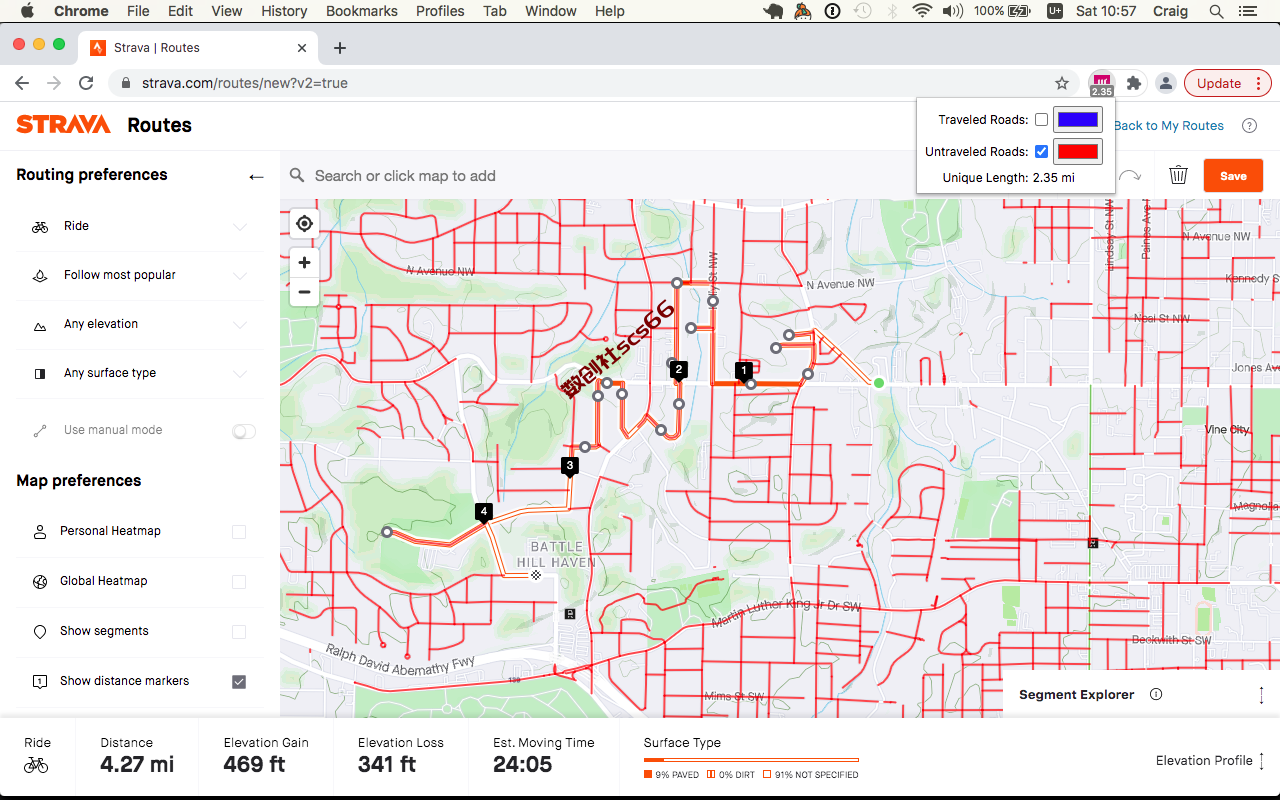Click the redo arrow icon

1129,176
